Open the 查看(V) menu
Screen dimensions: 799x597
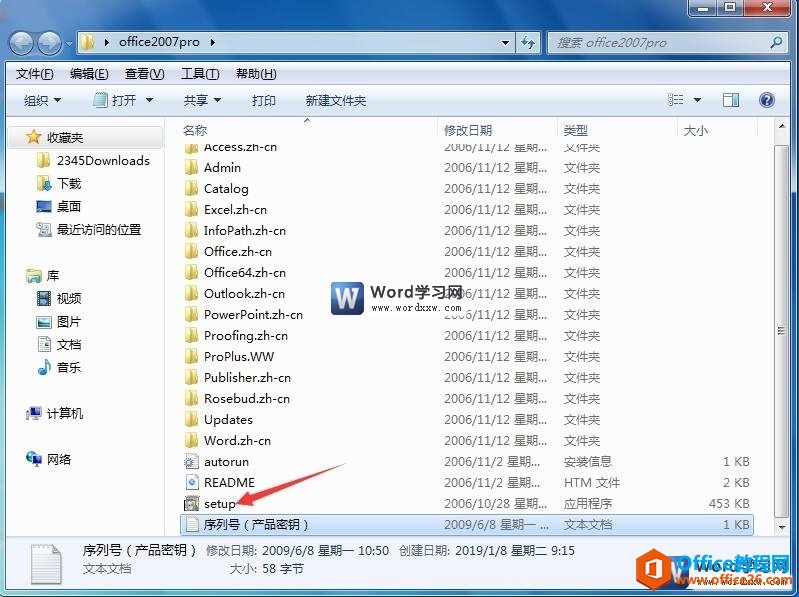[145, 74]
